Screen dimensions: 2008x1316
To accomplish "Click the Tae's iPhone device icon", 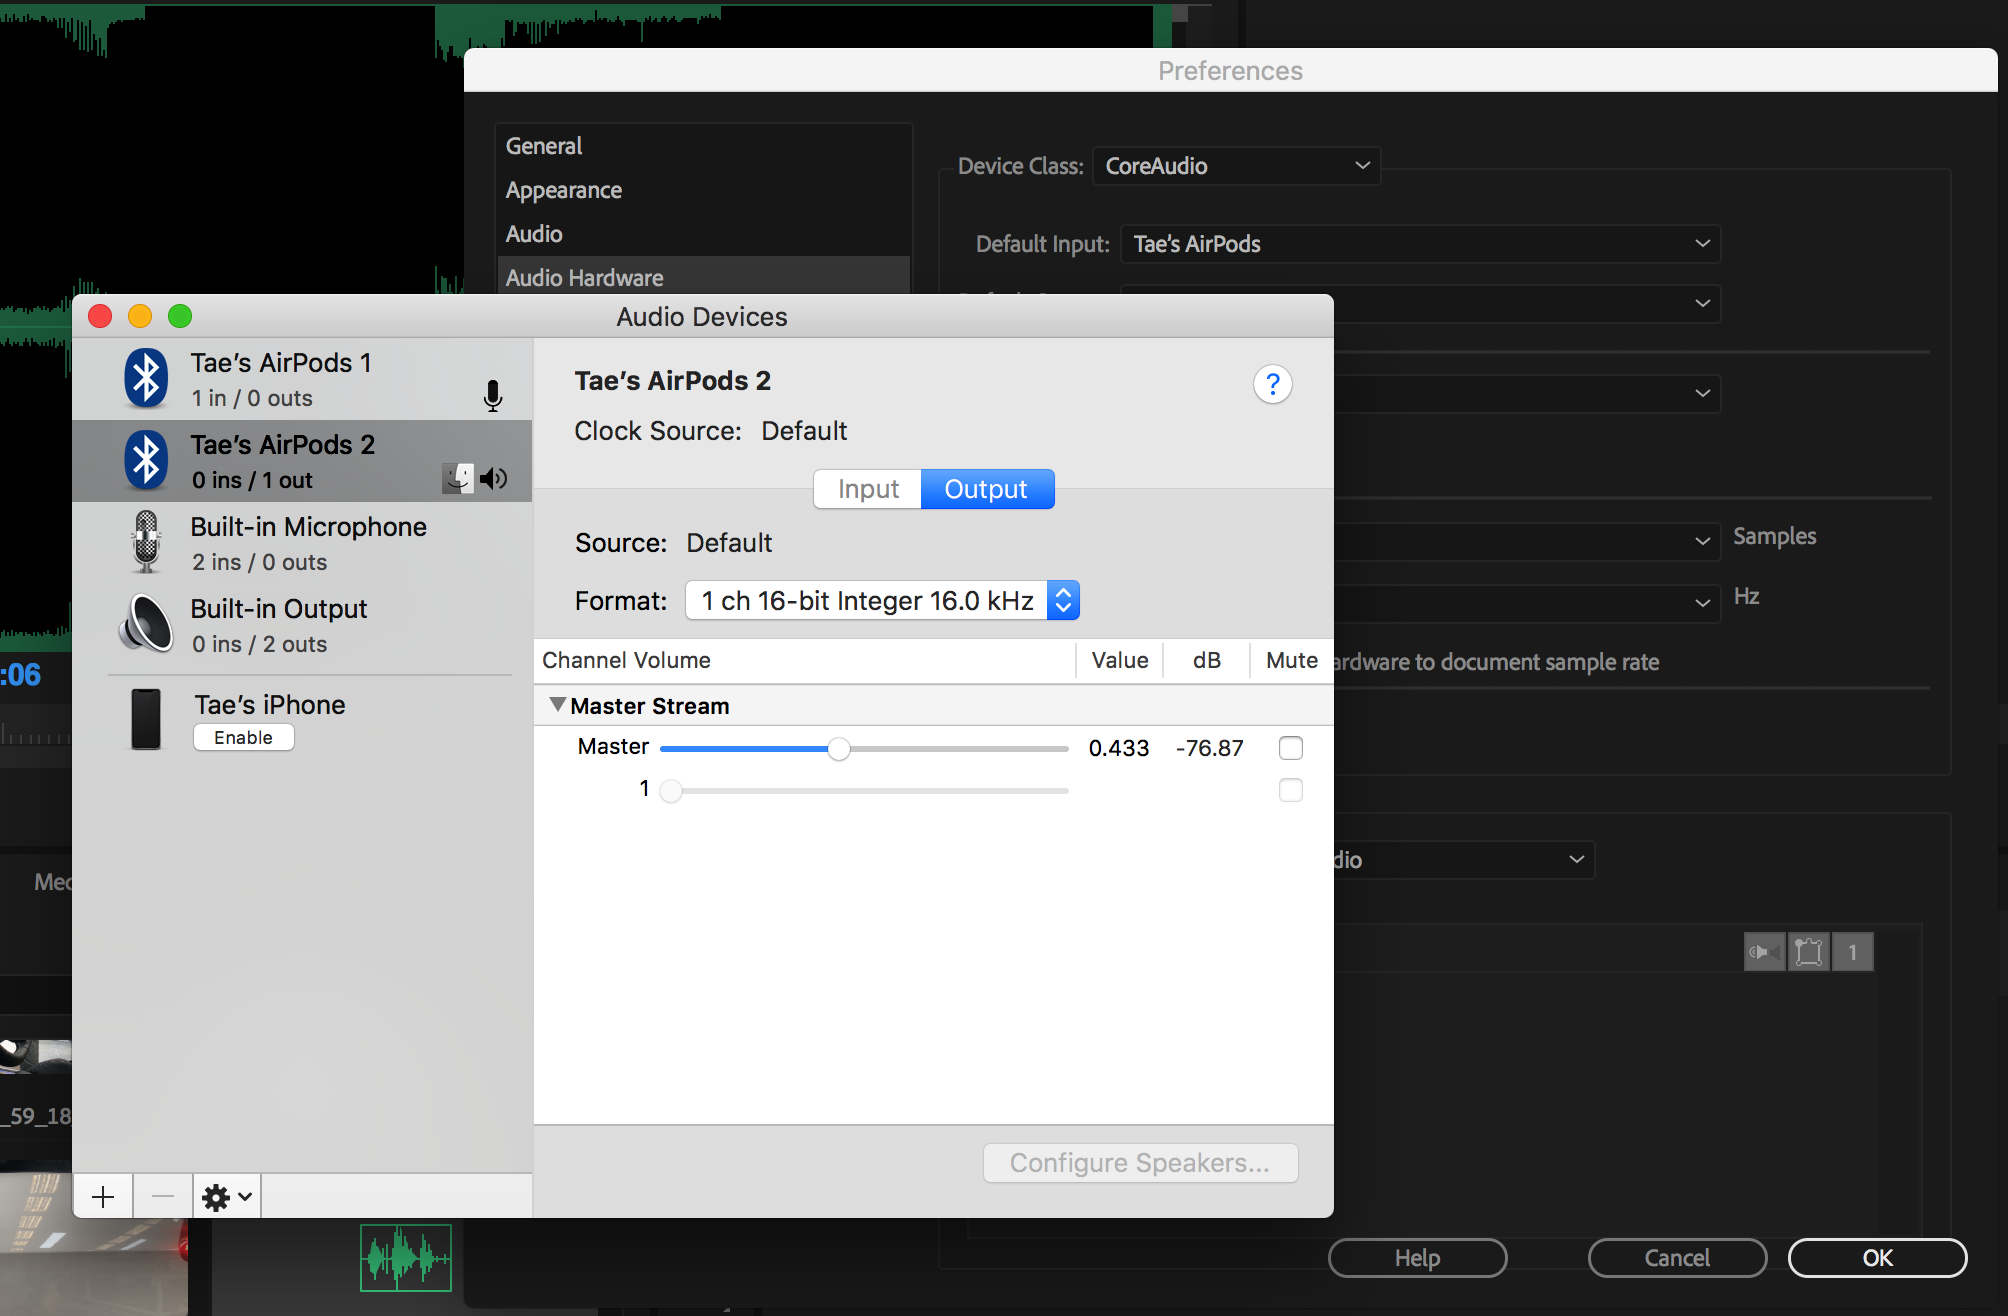I will pyautogui.click(x=146, y=719).
